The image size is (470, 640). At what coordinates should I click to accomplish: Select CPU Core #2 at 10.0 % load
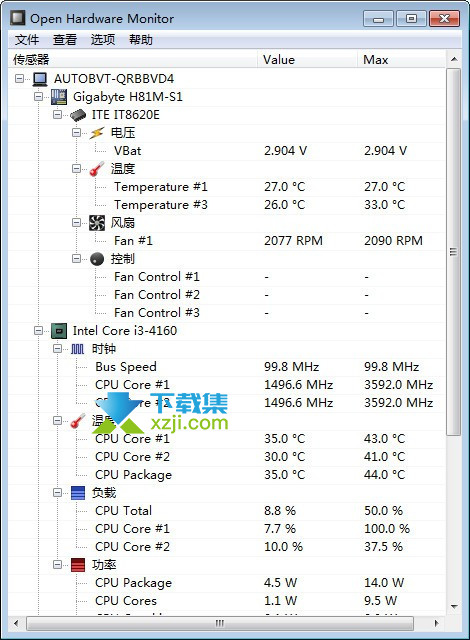227,547
